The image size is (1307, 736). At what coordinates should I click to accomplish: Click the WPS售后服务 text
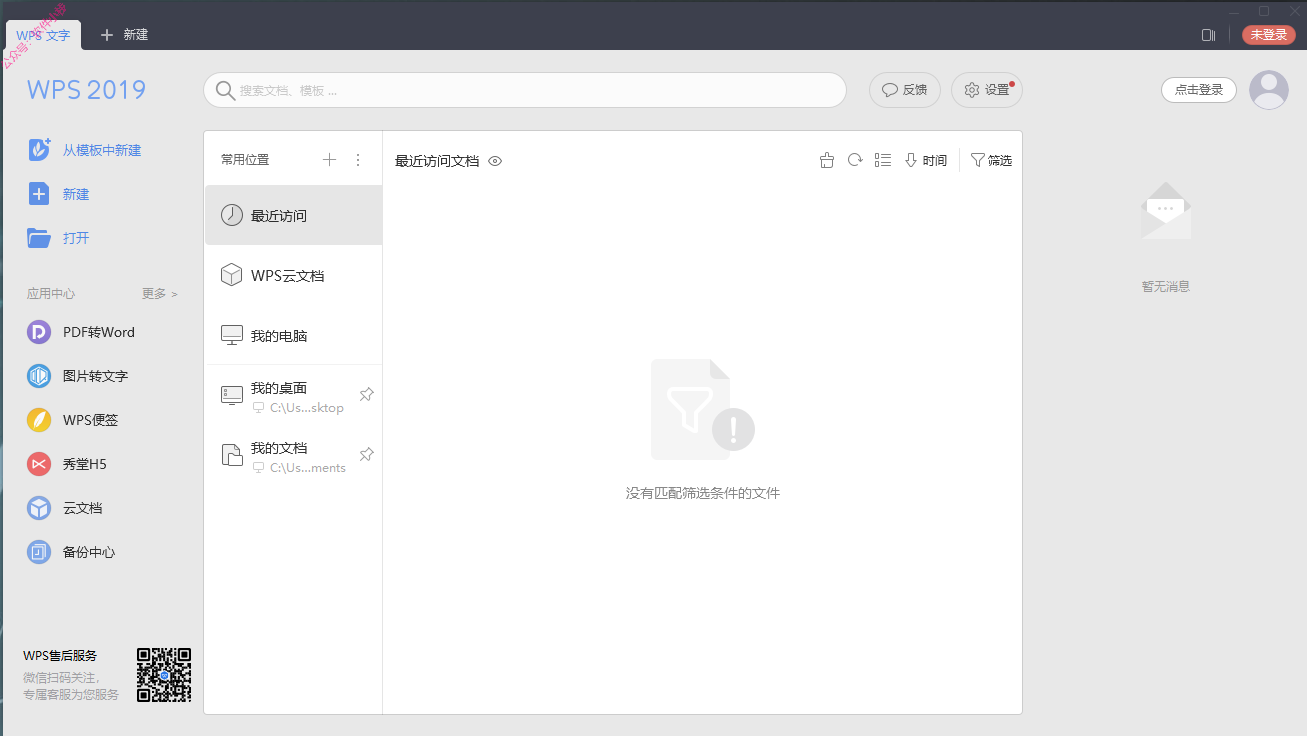tap(60, 656)
